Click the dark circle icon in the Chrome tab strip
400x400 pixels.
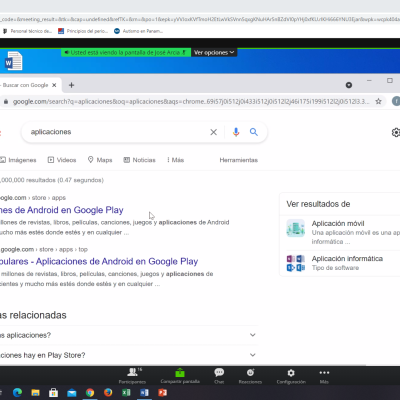[349, 85]
